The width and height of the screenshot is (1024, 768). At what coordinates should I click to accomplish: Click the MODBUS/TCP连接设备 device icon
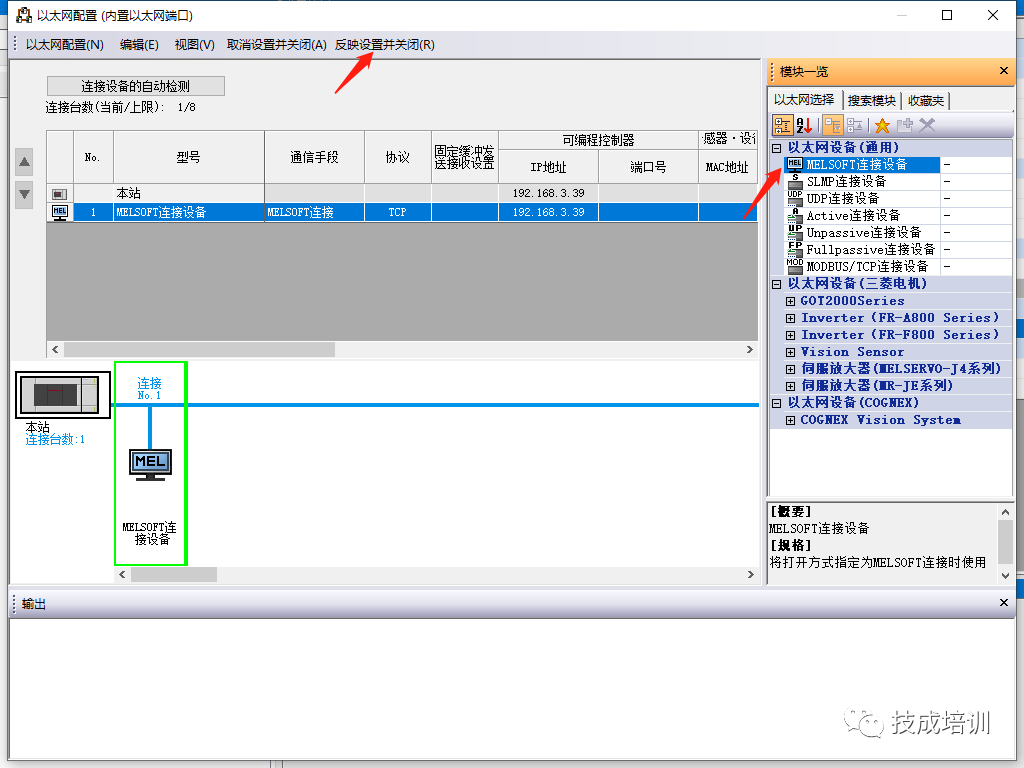(x=795, y=266)
